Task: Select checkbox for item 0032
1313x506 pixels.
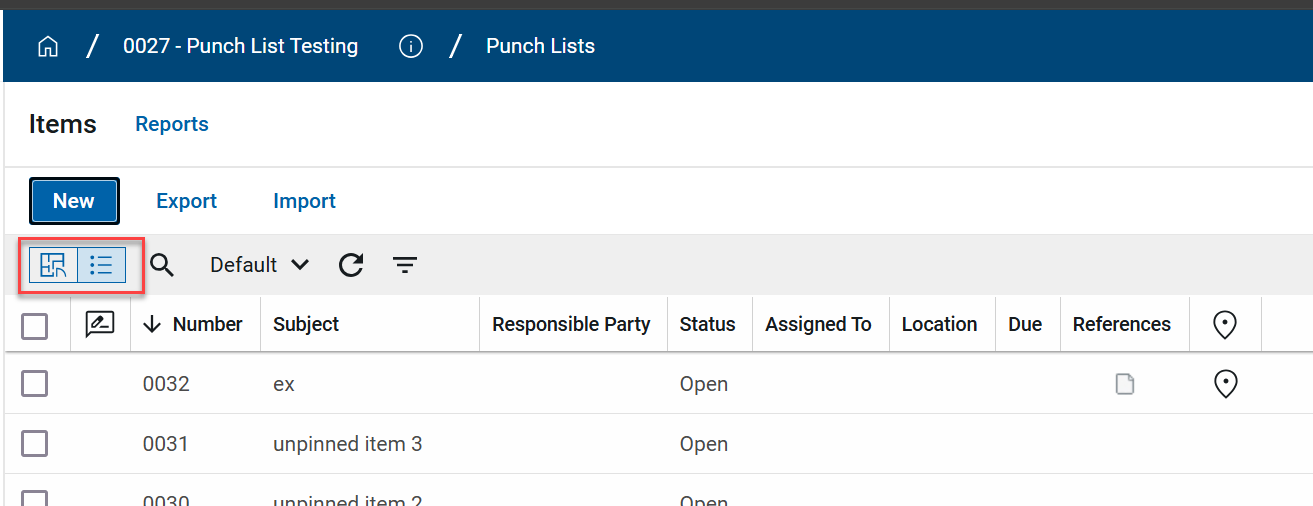Action: (35, 384)
